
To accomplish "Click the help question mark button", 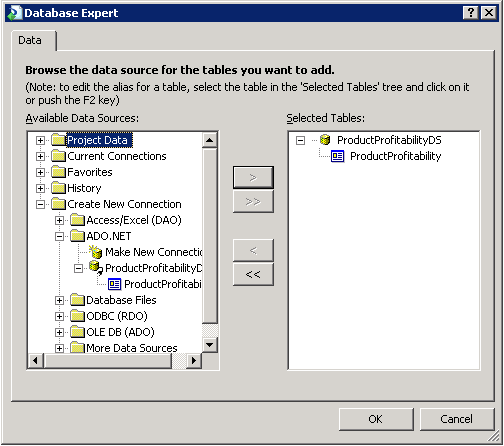I will click(471, 13).
